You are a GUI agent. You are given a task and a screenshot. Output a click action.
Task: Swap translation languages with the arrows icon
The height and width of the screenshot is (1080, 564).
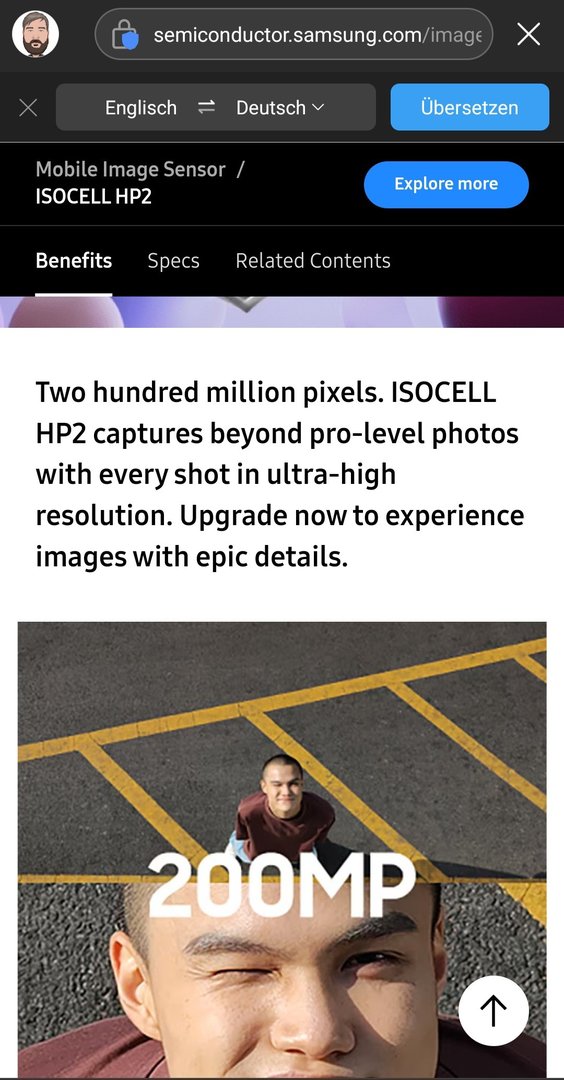tap(207, 107)
